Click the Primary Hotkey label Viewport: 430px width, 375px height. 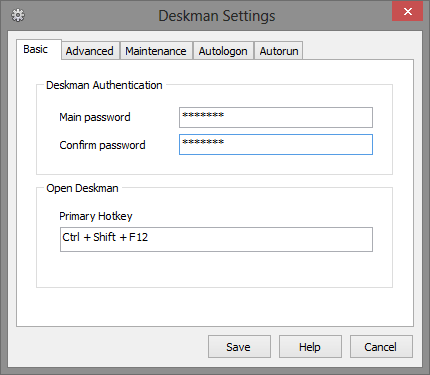96,216
